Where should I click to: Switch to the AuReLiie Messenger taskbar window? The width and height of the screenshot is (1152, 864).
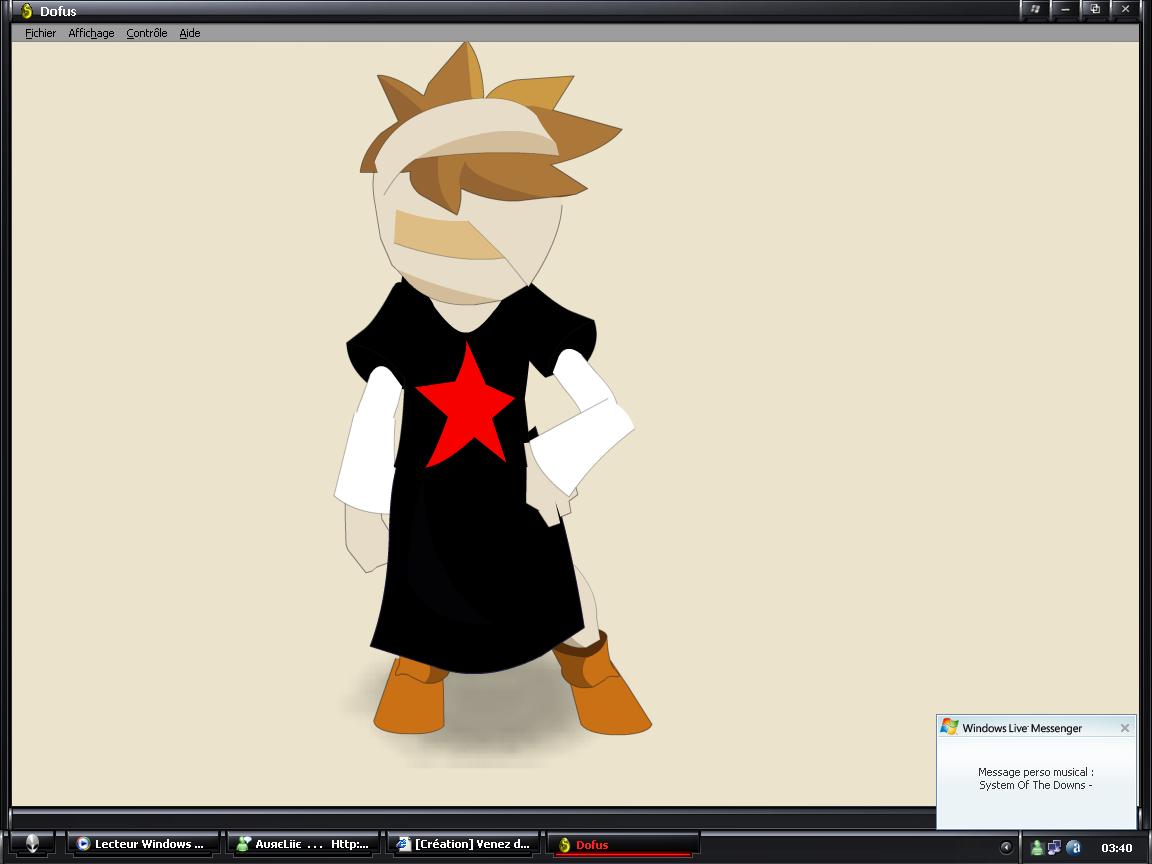point(303,844)
